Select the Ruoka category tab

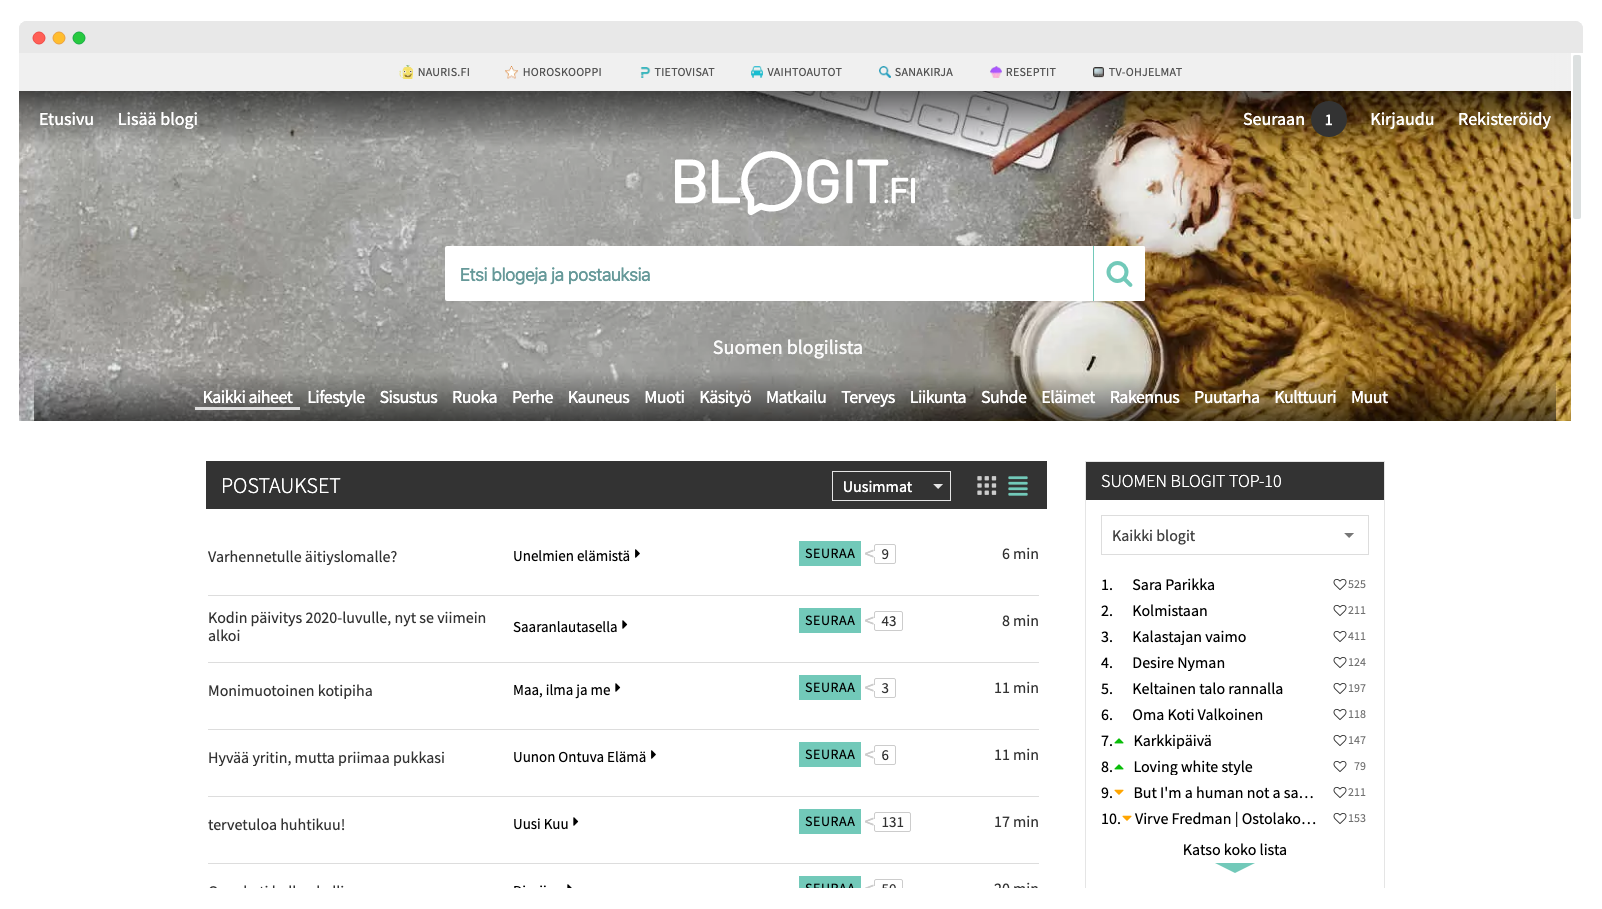click(474, 397)
